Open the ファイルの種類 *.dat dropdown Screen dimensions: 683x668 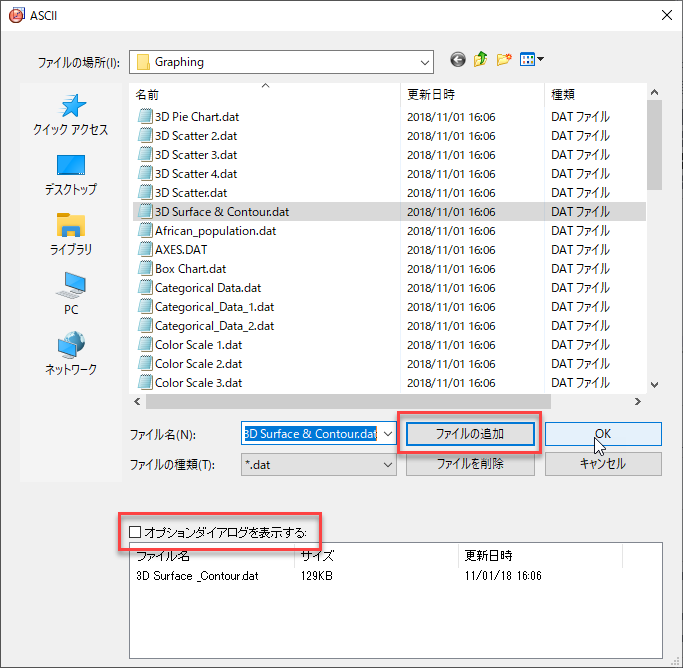pyautogui.click(x=318, y=465)
